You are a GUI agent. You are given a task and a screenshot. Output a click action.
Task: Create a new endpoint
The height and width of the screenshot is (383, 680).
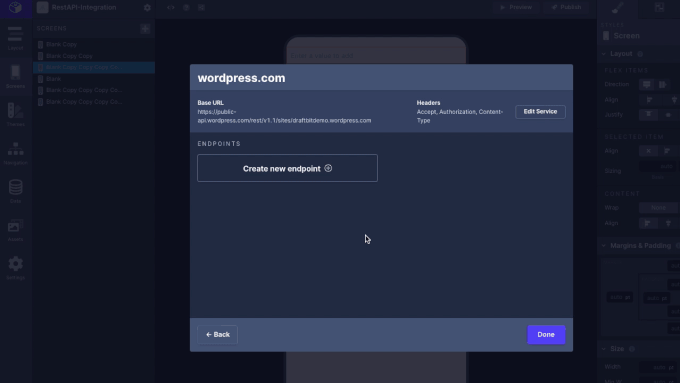click(287, 168)
